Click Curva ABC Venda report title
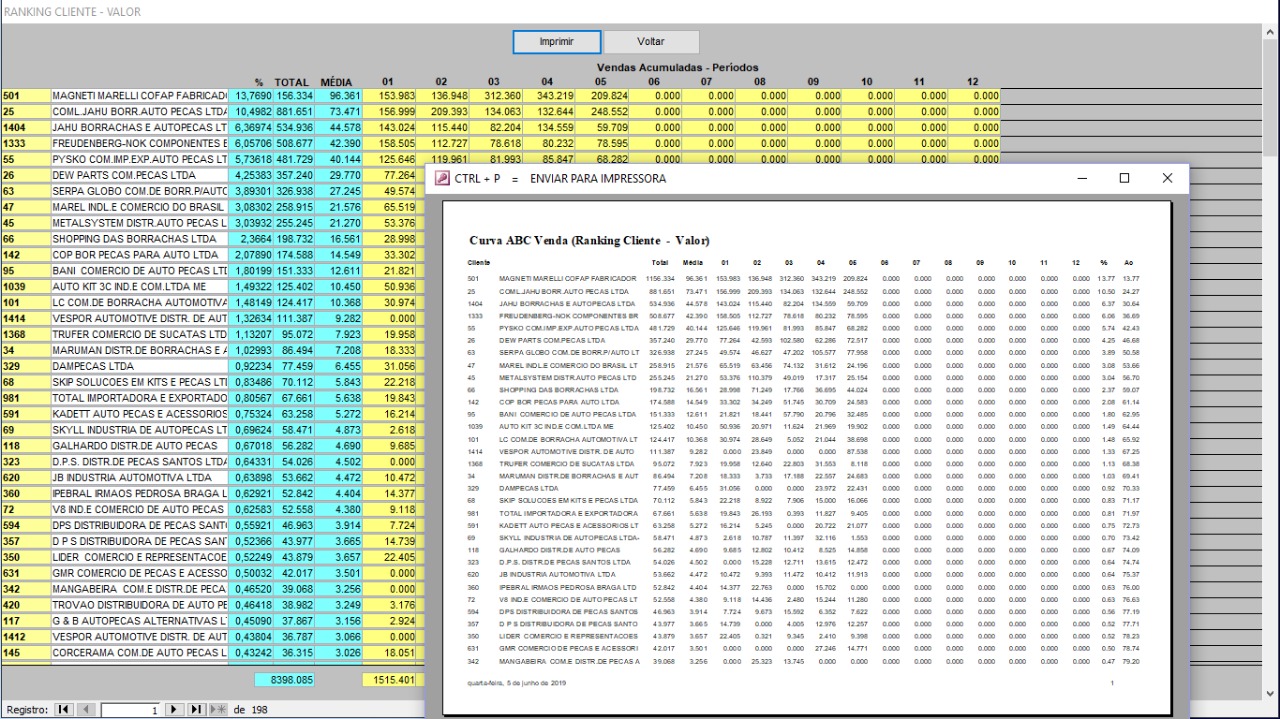Viewport: 1280px width, 719px height. coord(588,241)
